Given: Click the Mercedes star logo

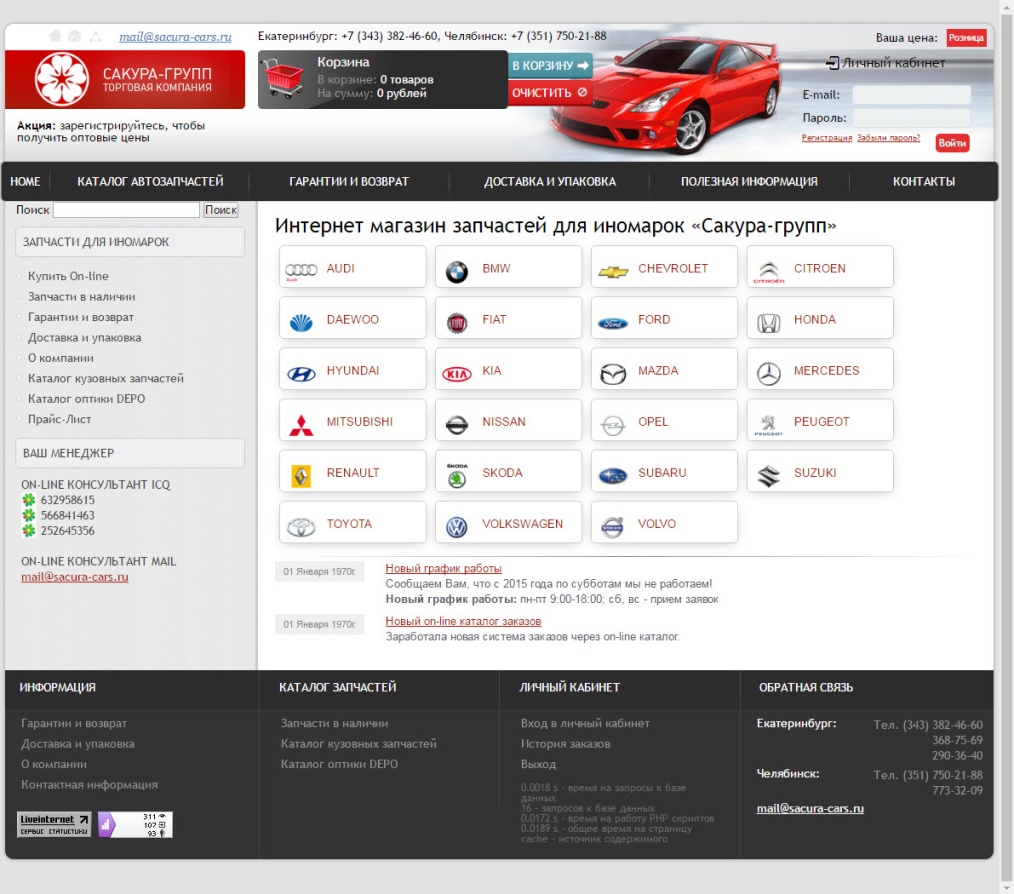Looking at the screenshot, I should 768,373.
